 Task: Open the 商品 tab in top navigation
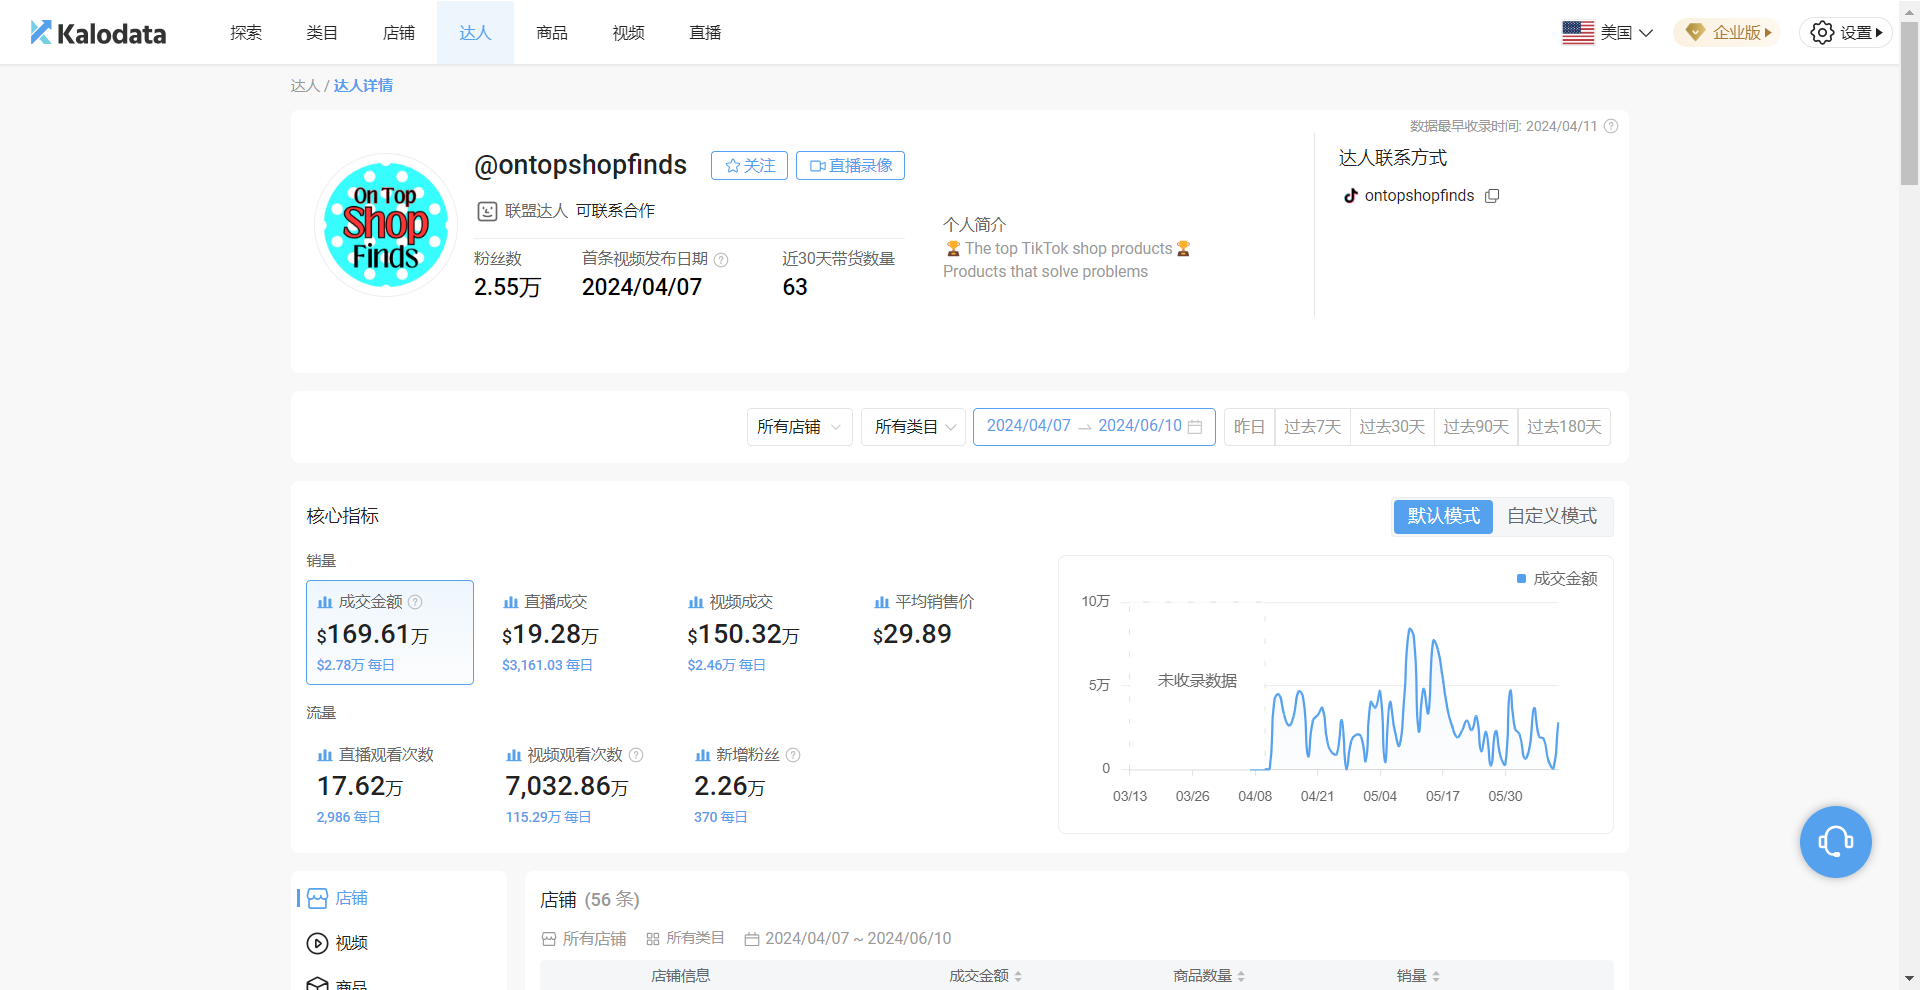pyautogui.click(x=552, y=33)
